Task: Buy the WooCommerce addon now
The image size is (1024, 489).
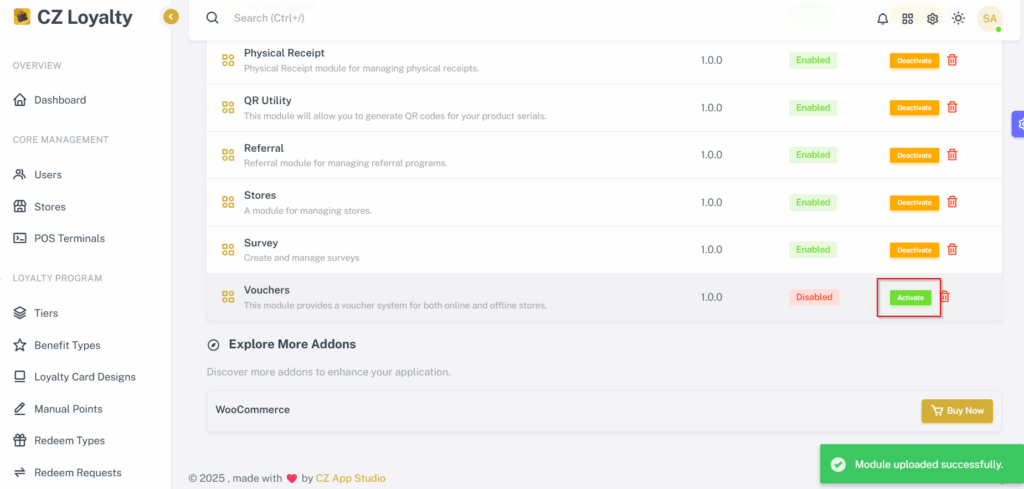Action: coord(957,411)
